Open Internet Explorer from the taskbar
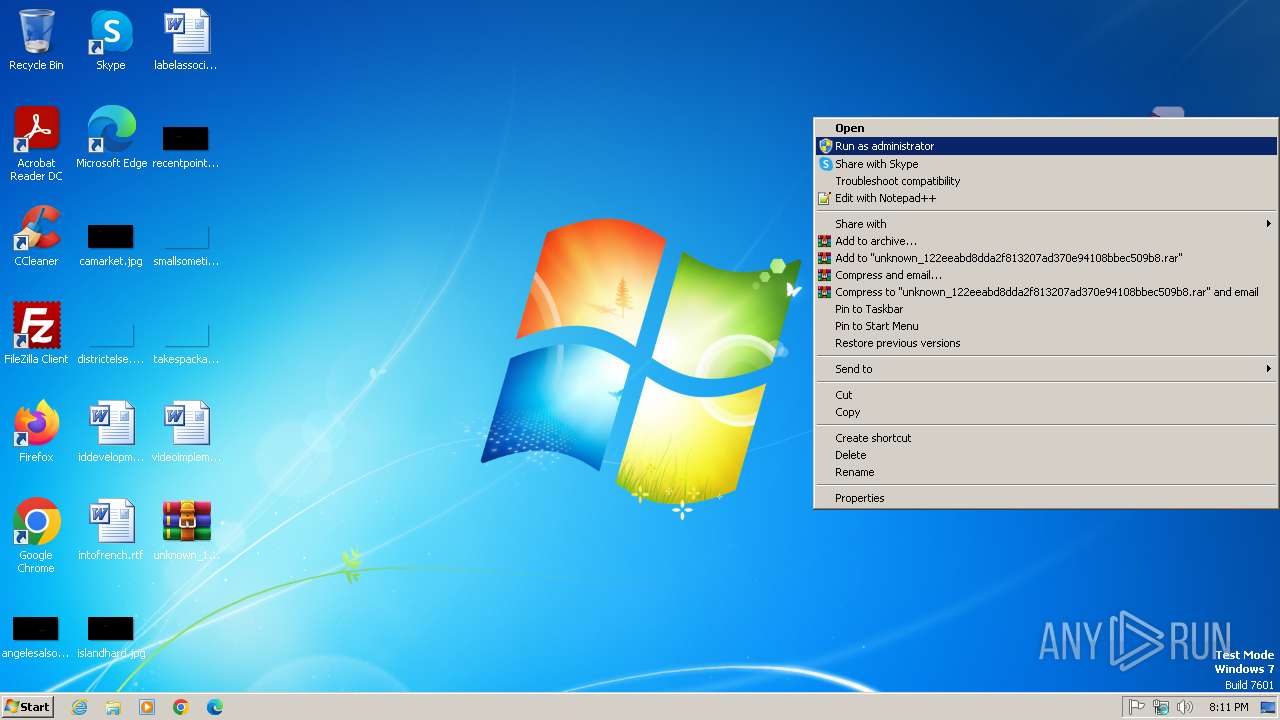Screen dimensions: 1280x720 [79, 707]
